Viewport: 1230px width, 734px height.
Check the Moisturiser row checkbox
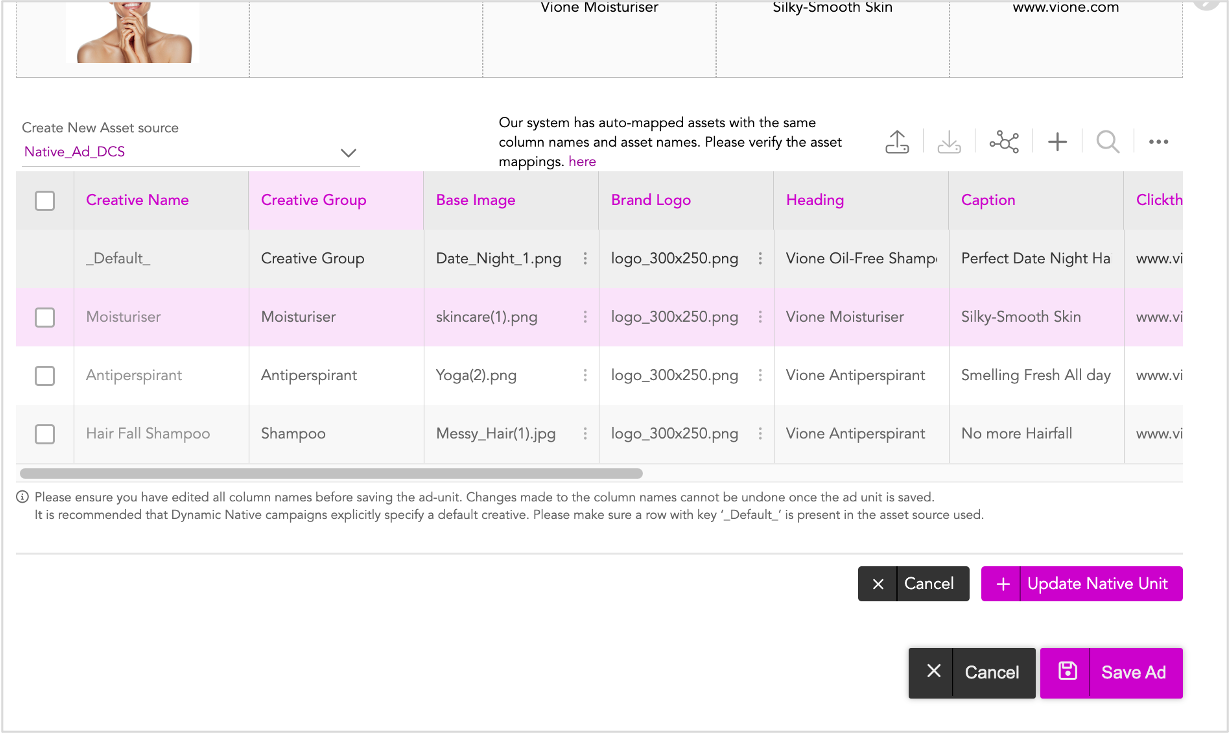[45, 317]
